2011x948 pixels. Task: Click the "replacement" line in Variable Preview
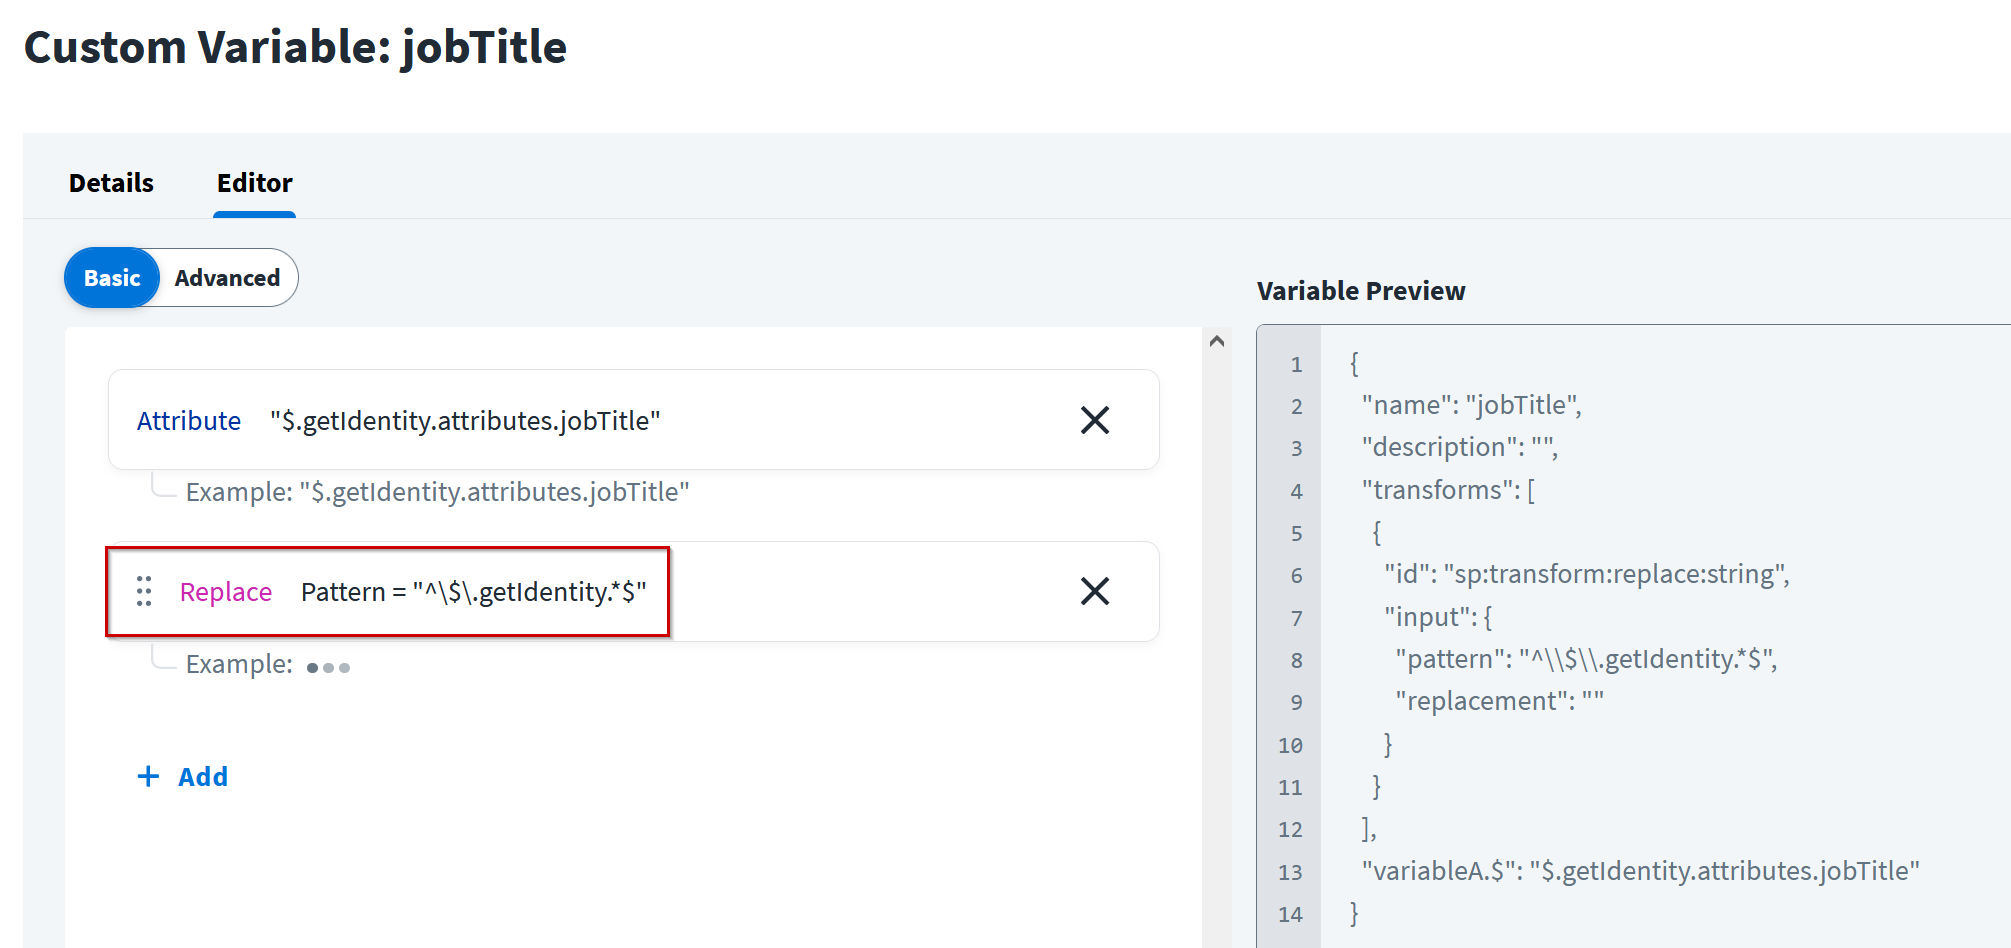(1499, 701)
